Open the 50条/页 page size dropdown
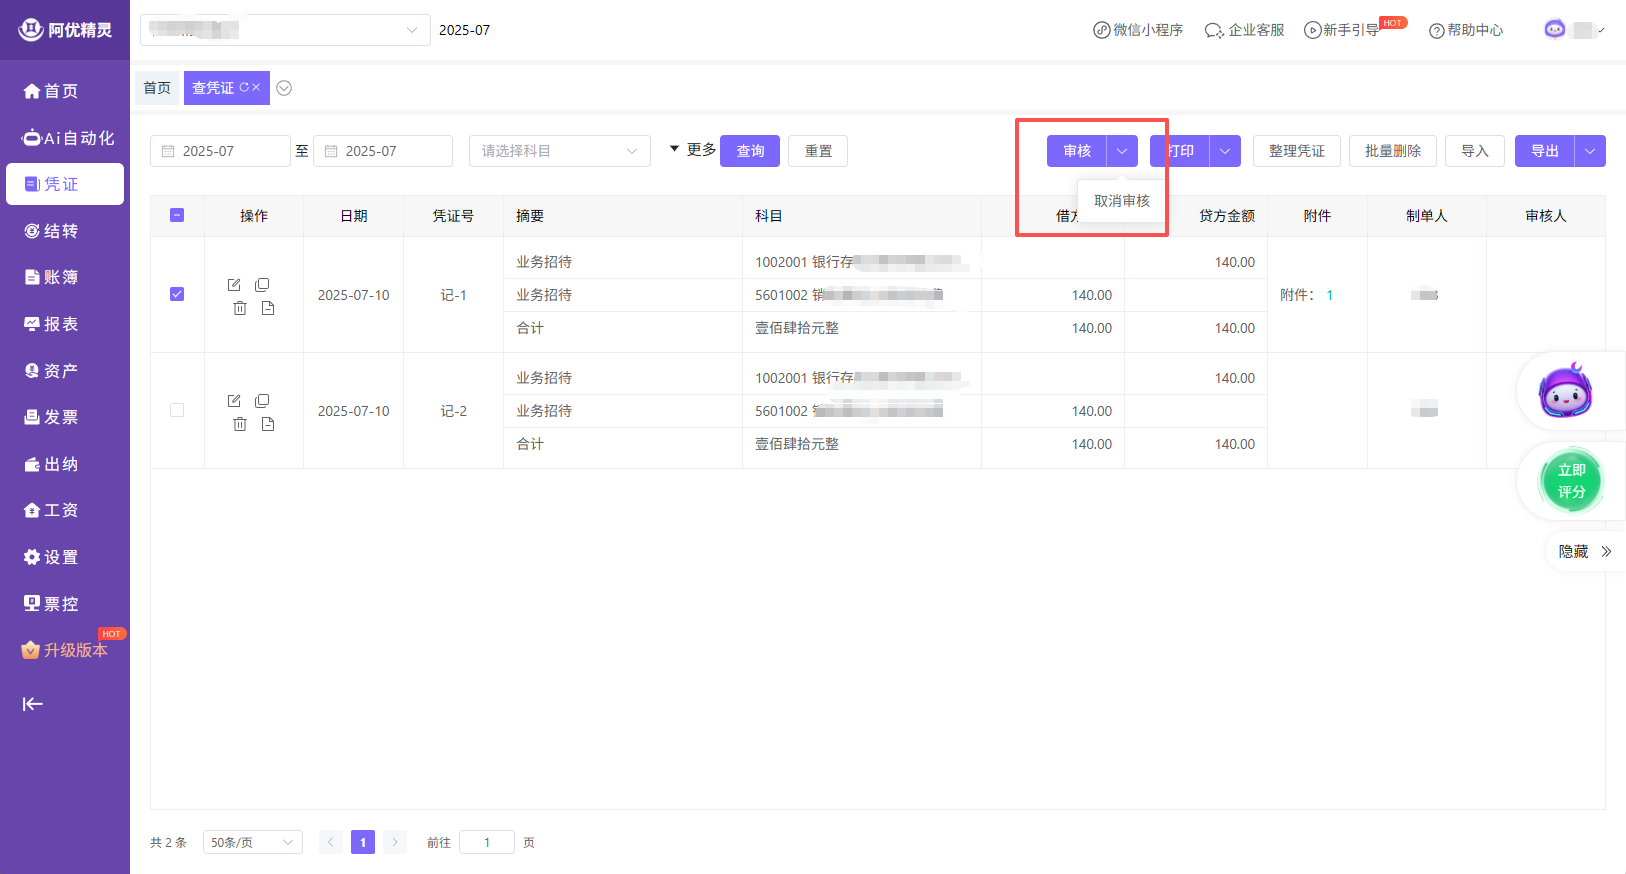The height and width of the screenshot is (874, 1626). tap(252, 842)
